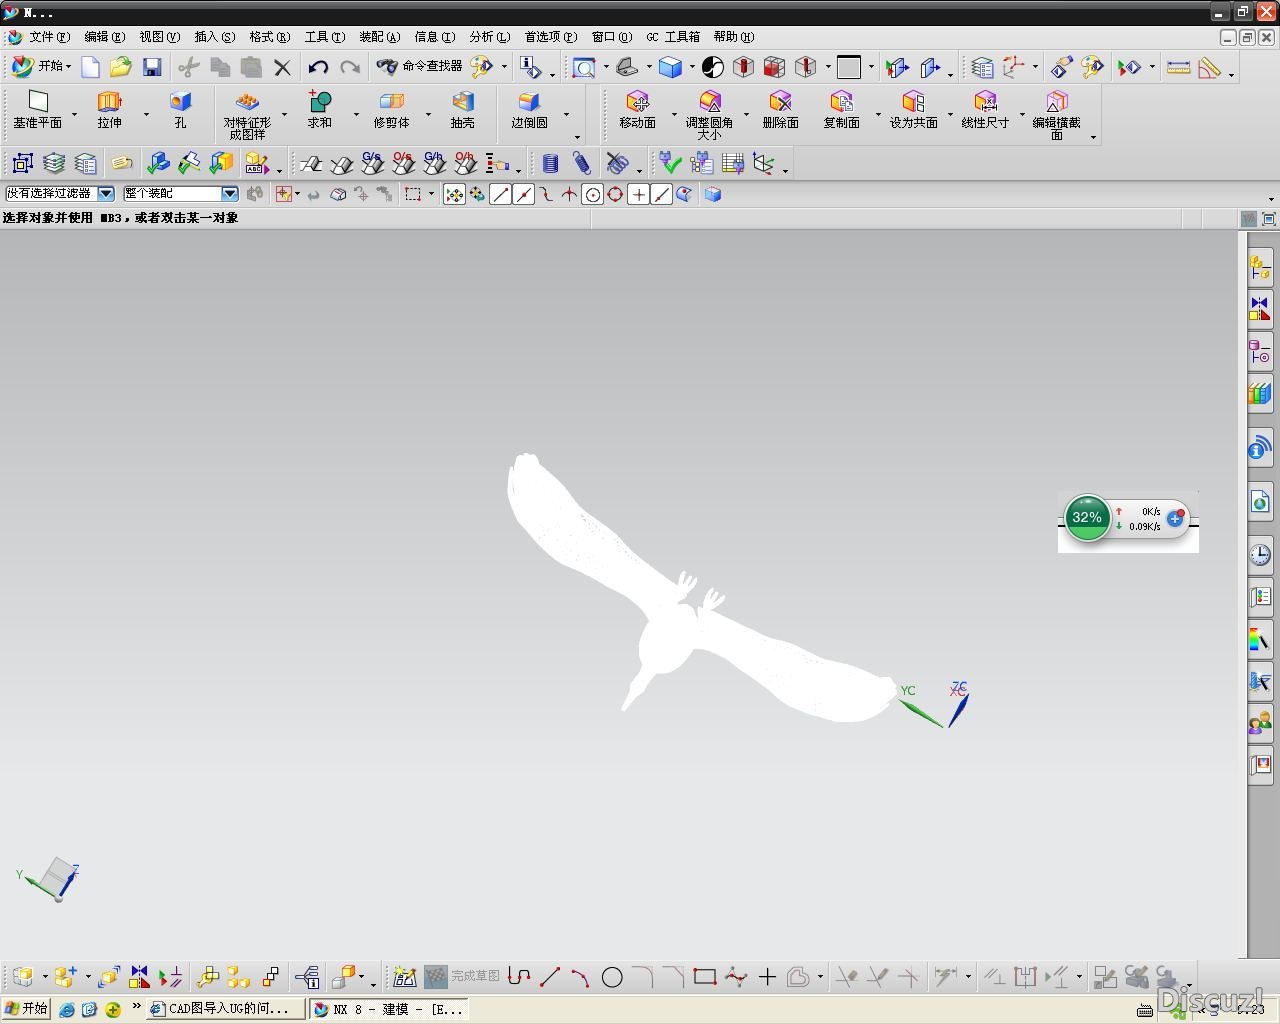Select the 编辑横截面 edit cross section tool
Screen dimensions: 1280x1024
click(x=1056, y=115)
